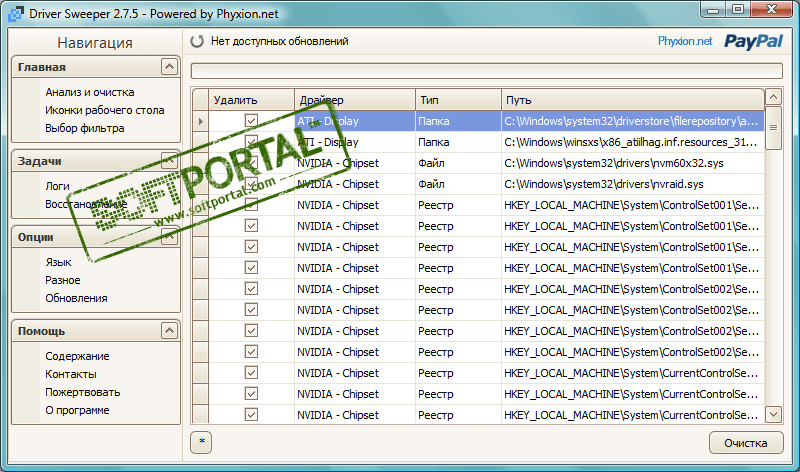Screen dimensions: 800x472
Task: Collapse the Главная navigation panel
Action: tap(169, 67)
